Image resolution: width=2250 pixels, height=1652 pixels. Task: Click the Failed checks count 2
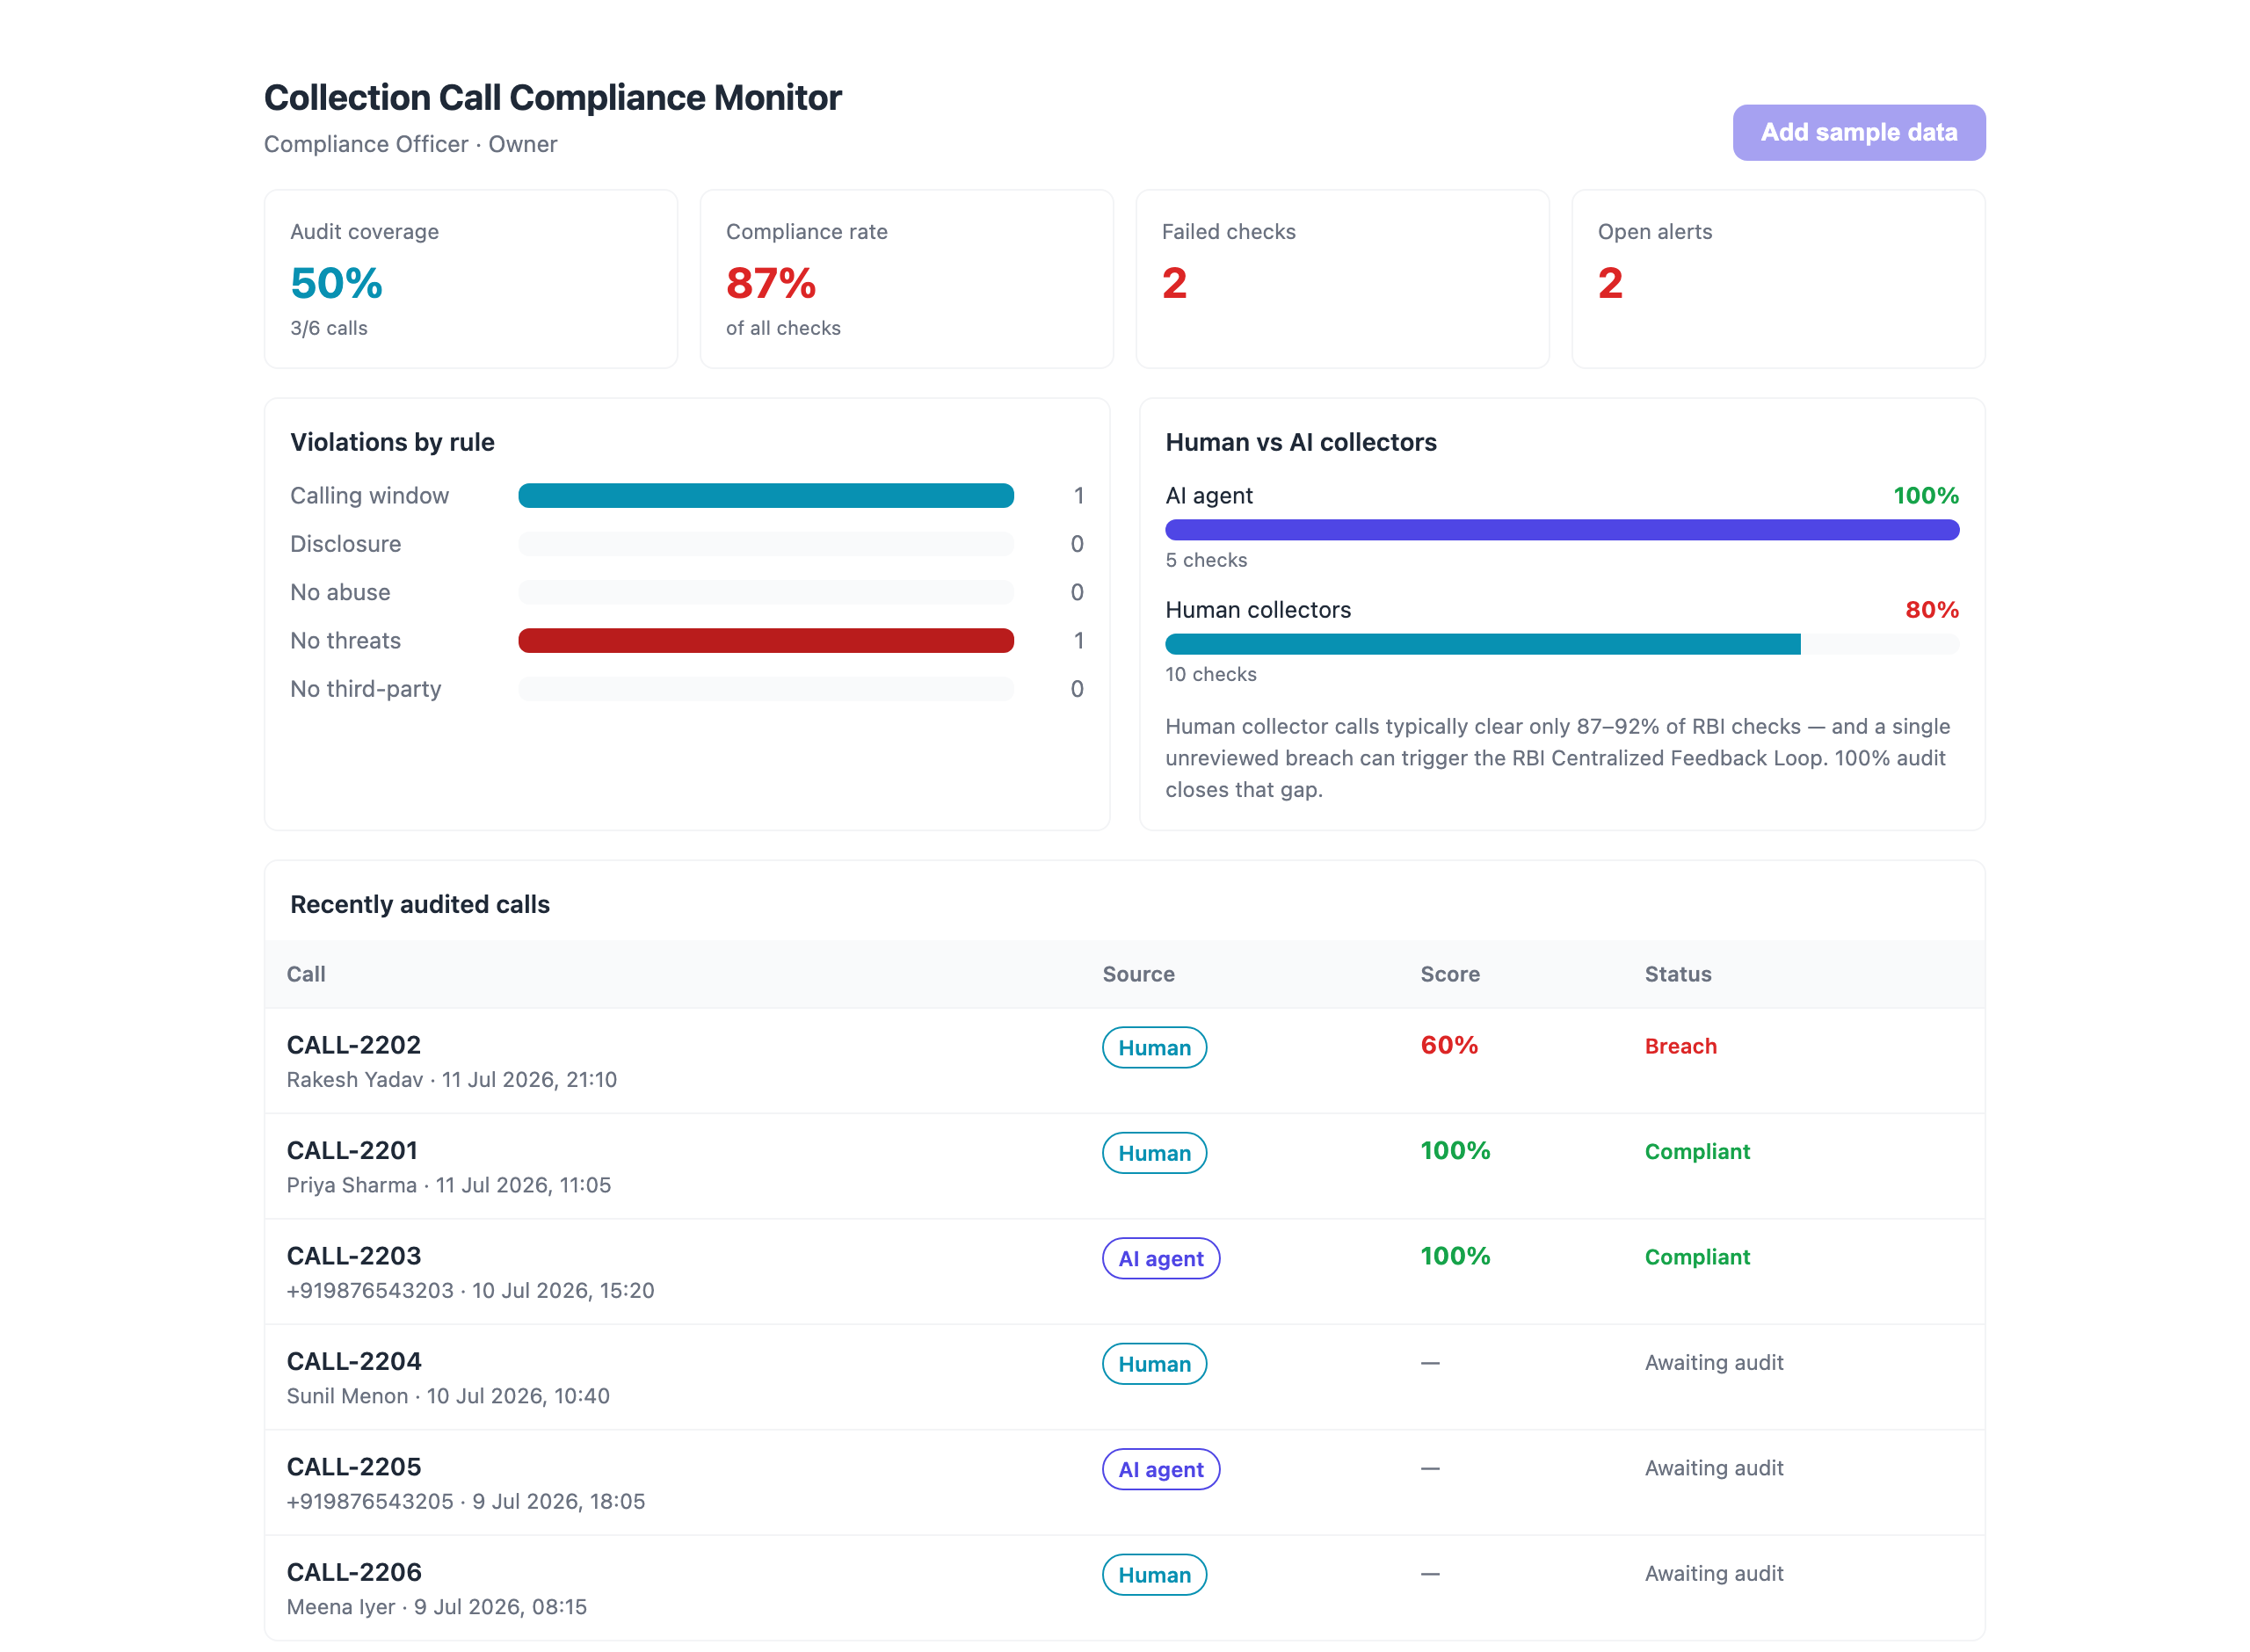tap(1174, 283)
